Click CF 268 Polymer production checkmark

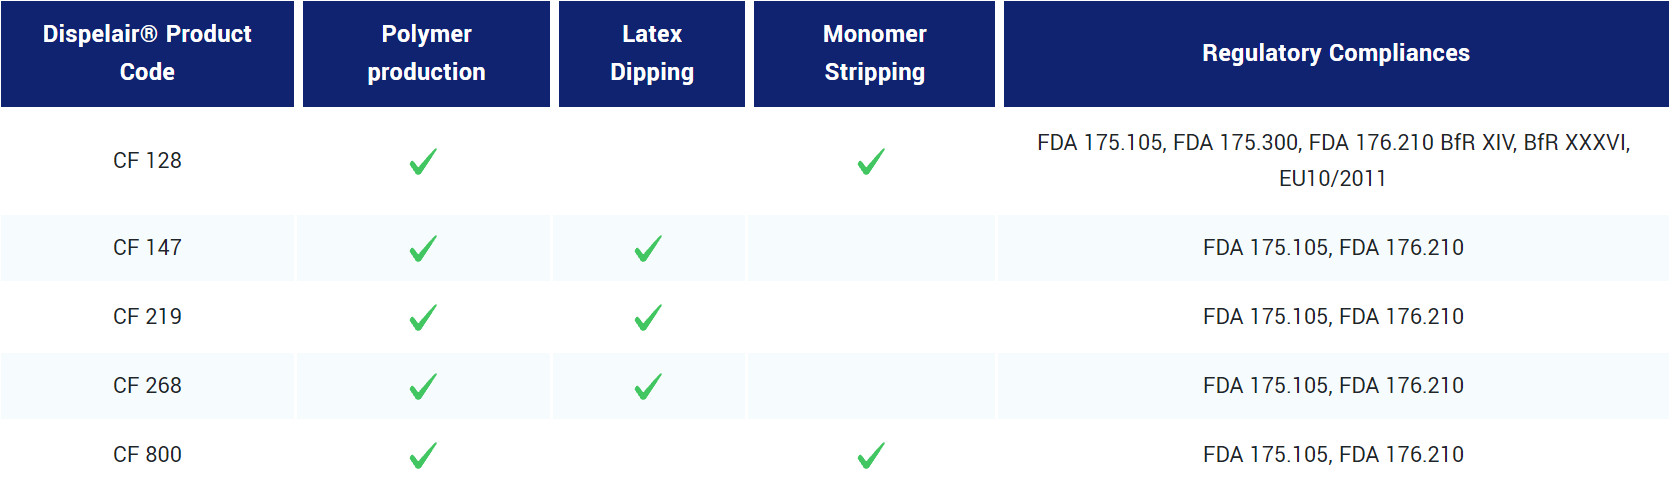tap(423, 386)
